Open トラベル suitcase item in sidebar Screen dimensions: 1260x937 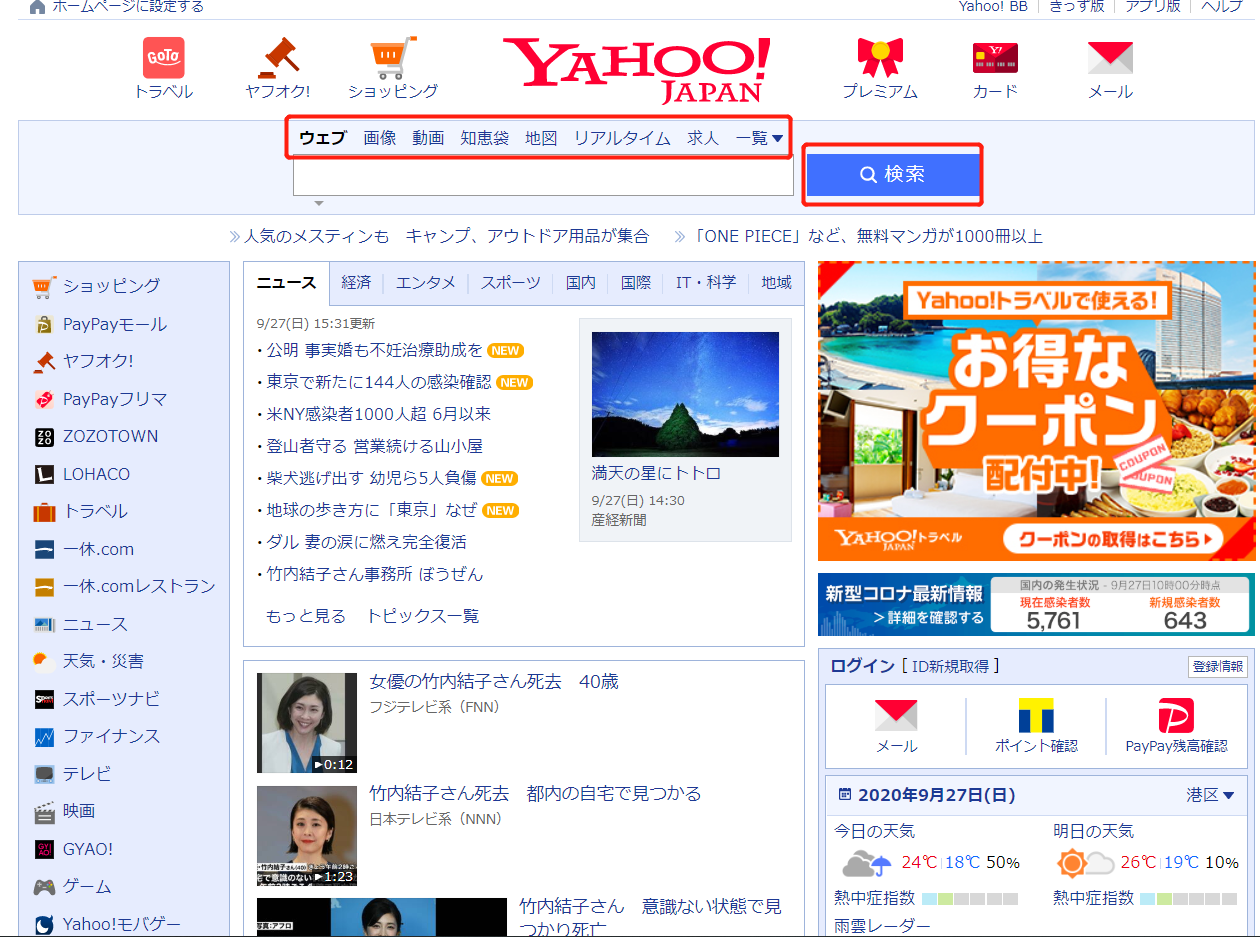coord(95,511)
